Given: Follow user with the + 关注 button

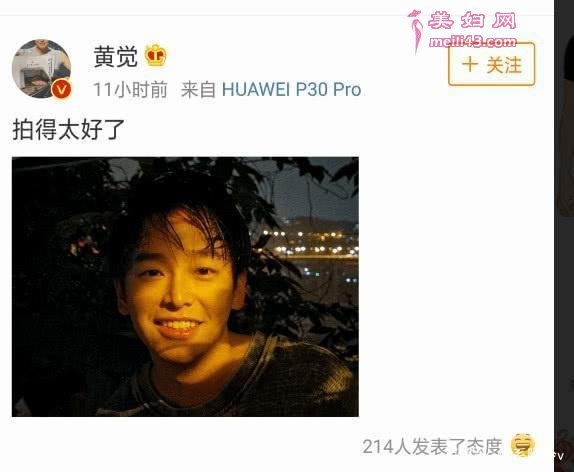Looking at the screenshot, I should click(x=491, y=64).
